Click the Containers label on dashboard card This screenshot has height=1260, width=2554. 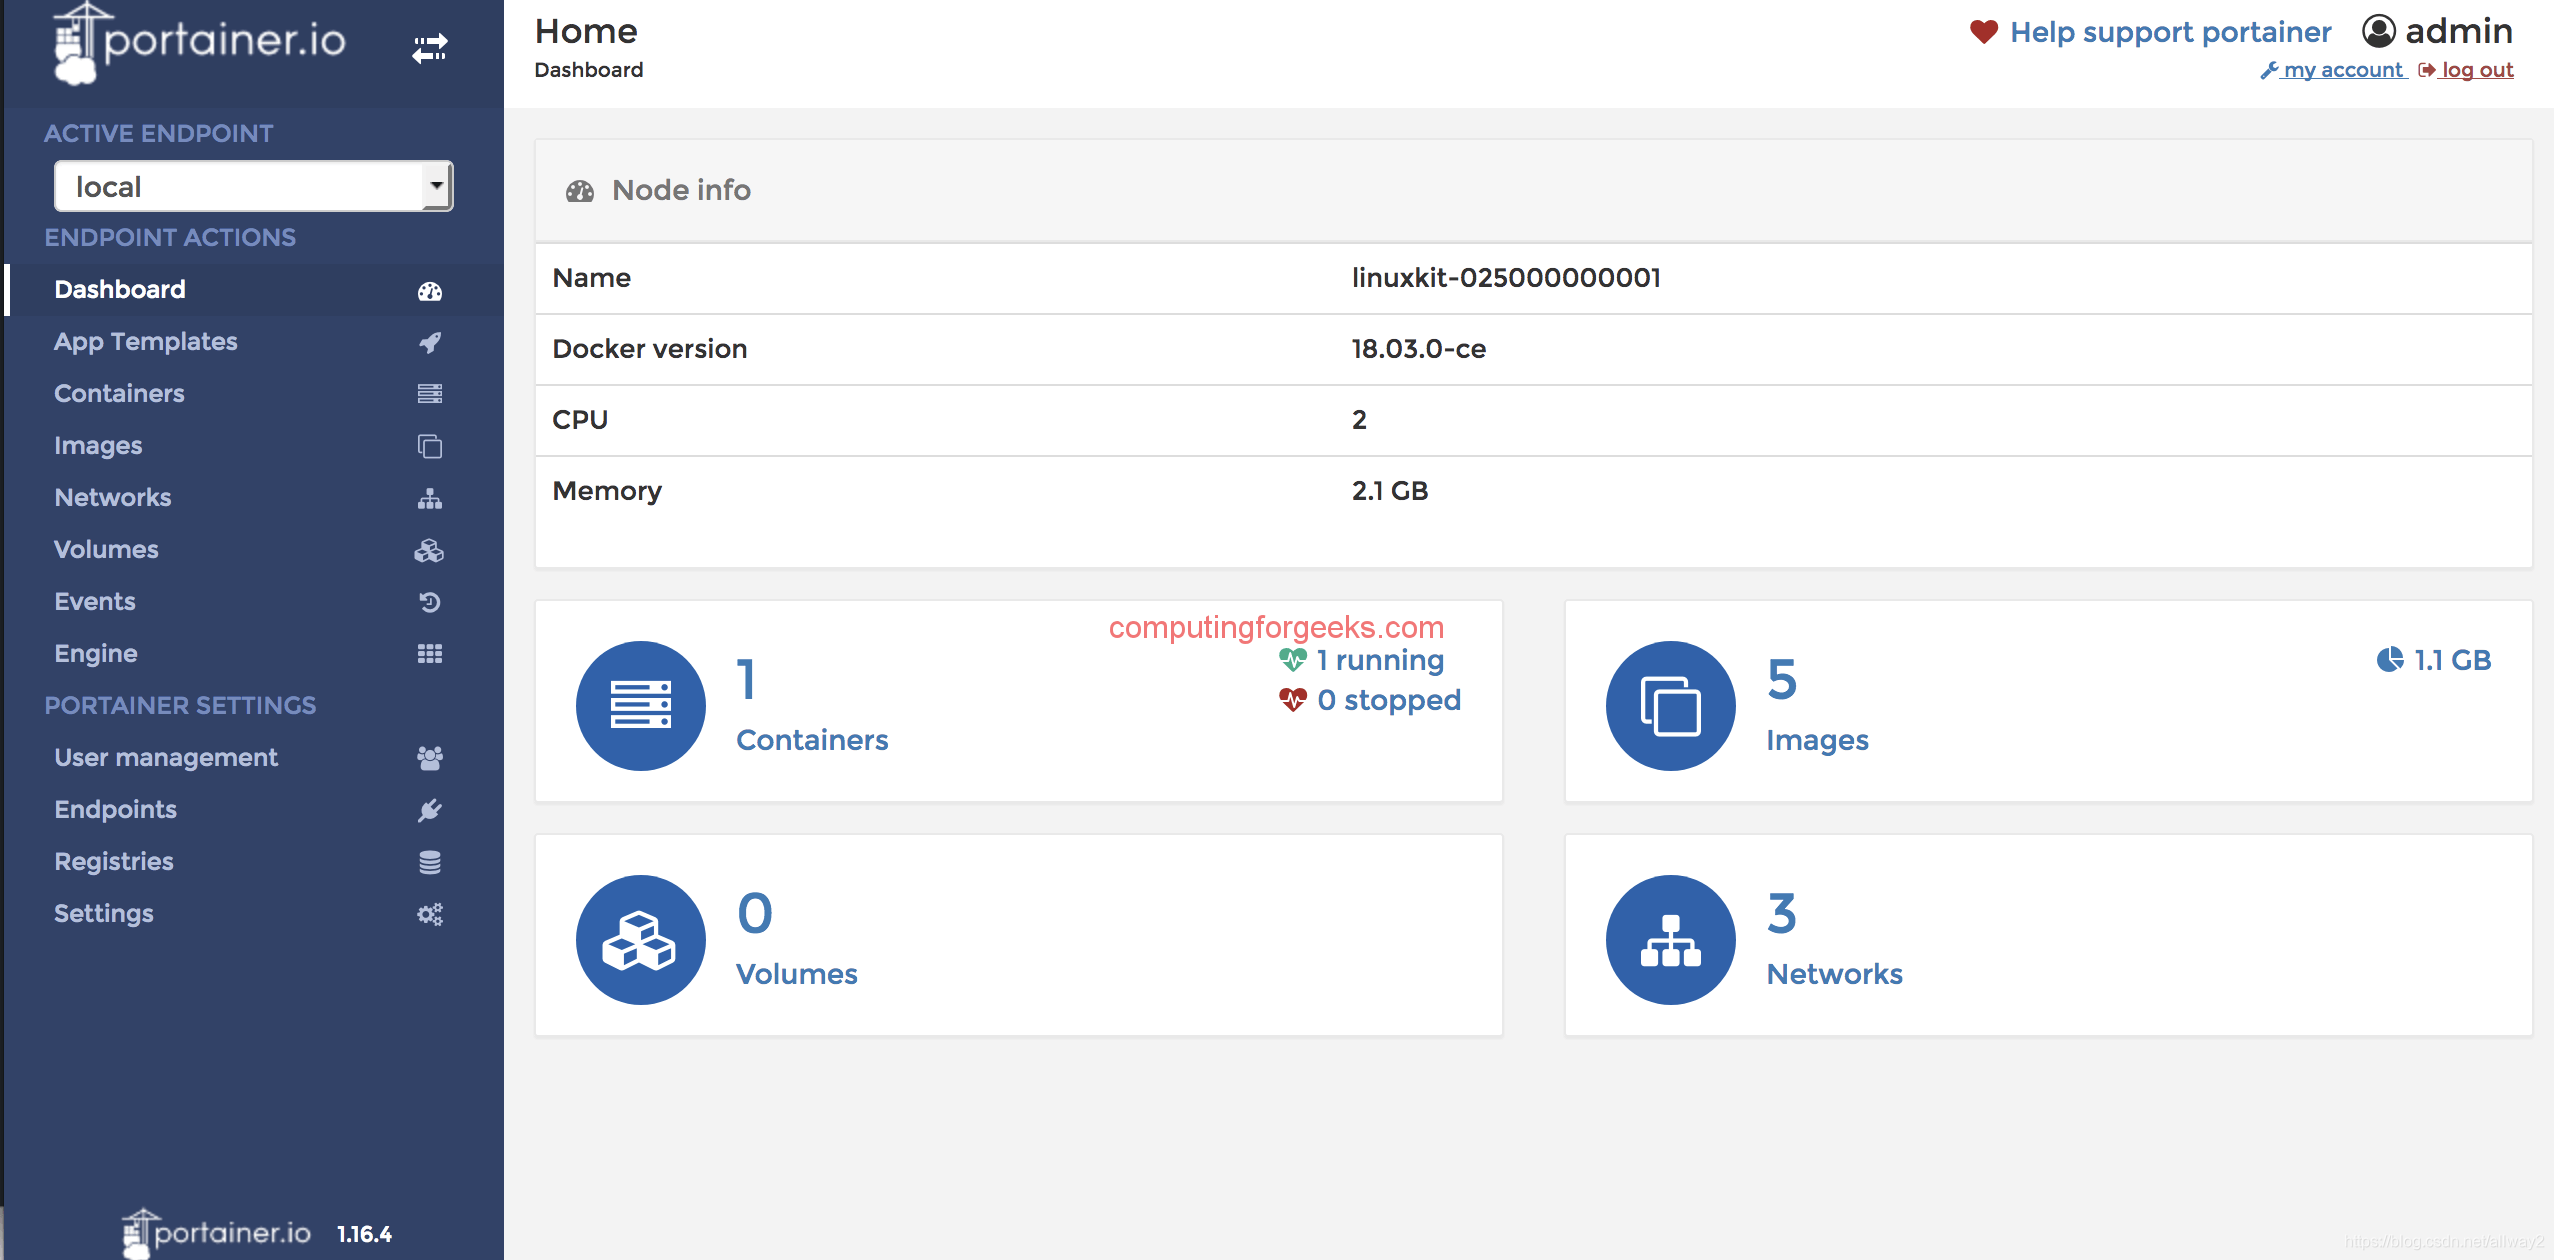click(812, 740)
